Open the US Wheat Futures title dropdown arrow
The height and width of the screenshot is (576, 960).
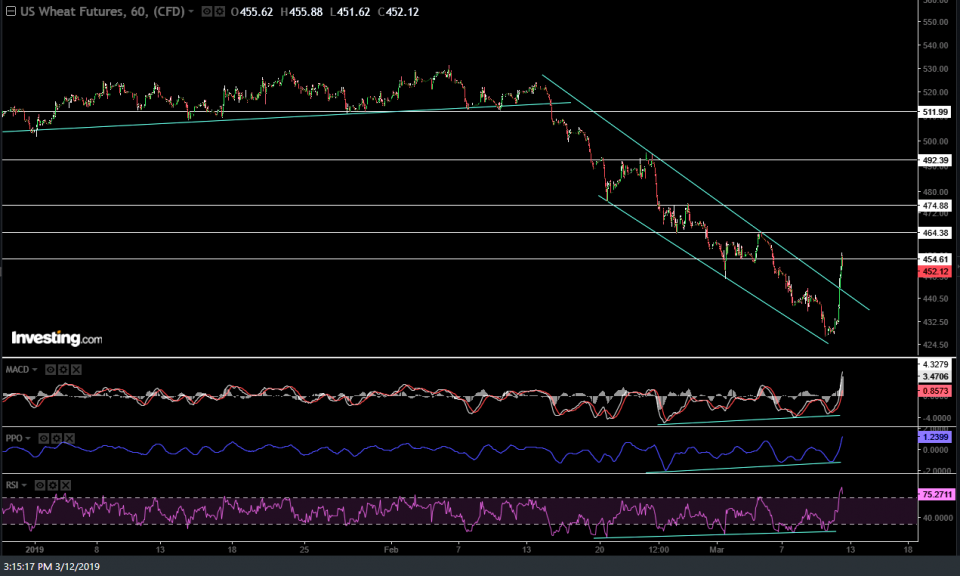point(191,12)
